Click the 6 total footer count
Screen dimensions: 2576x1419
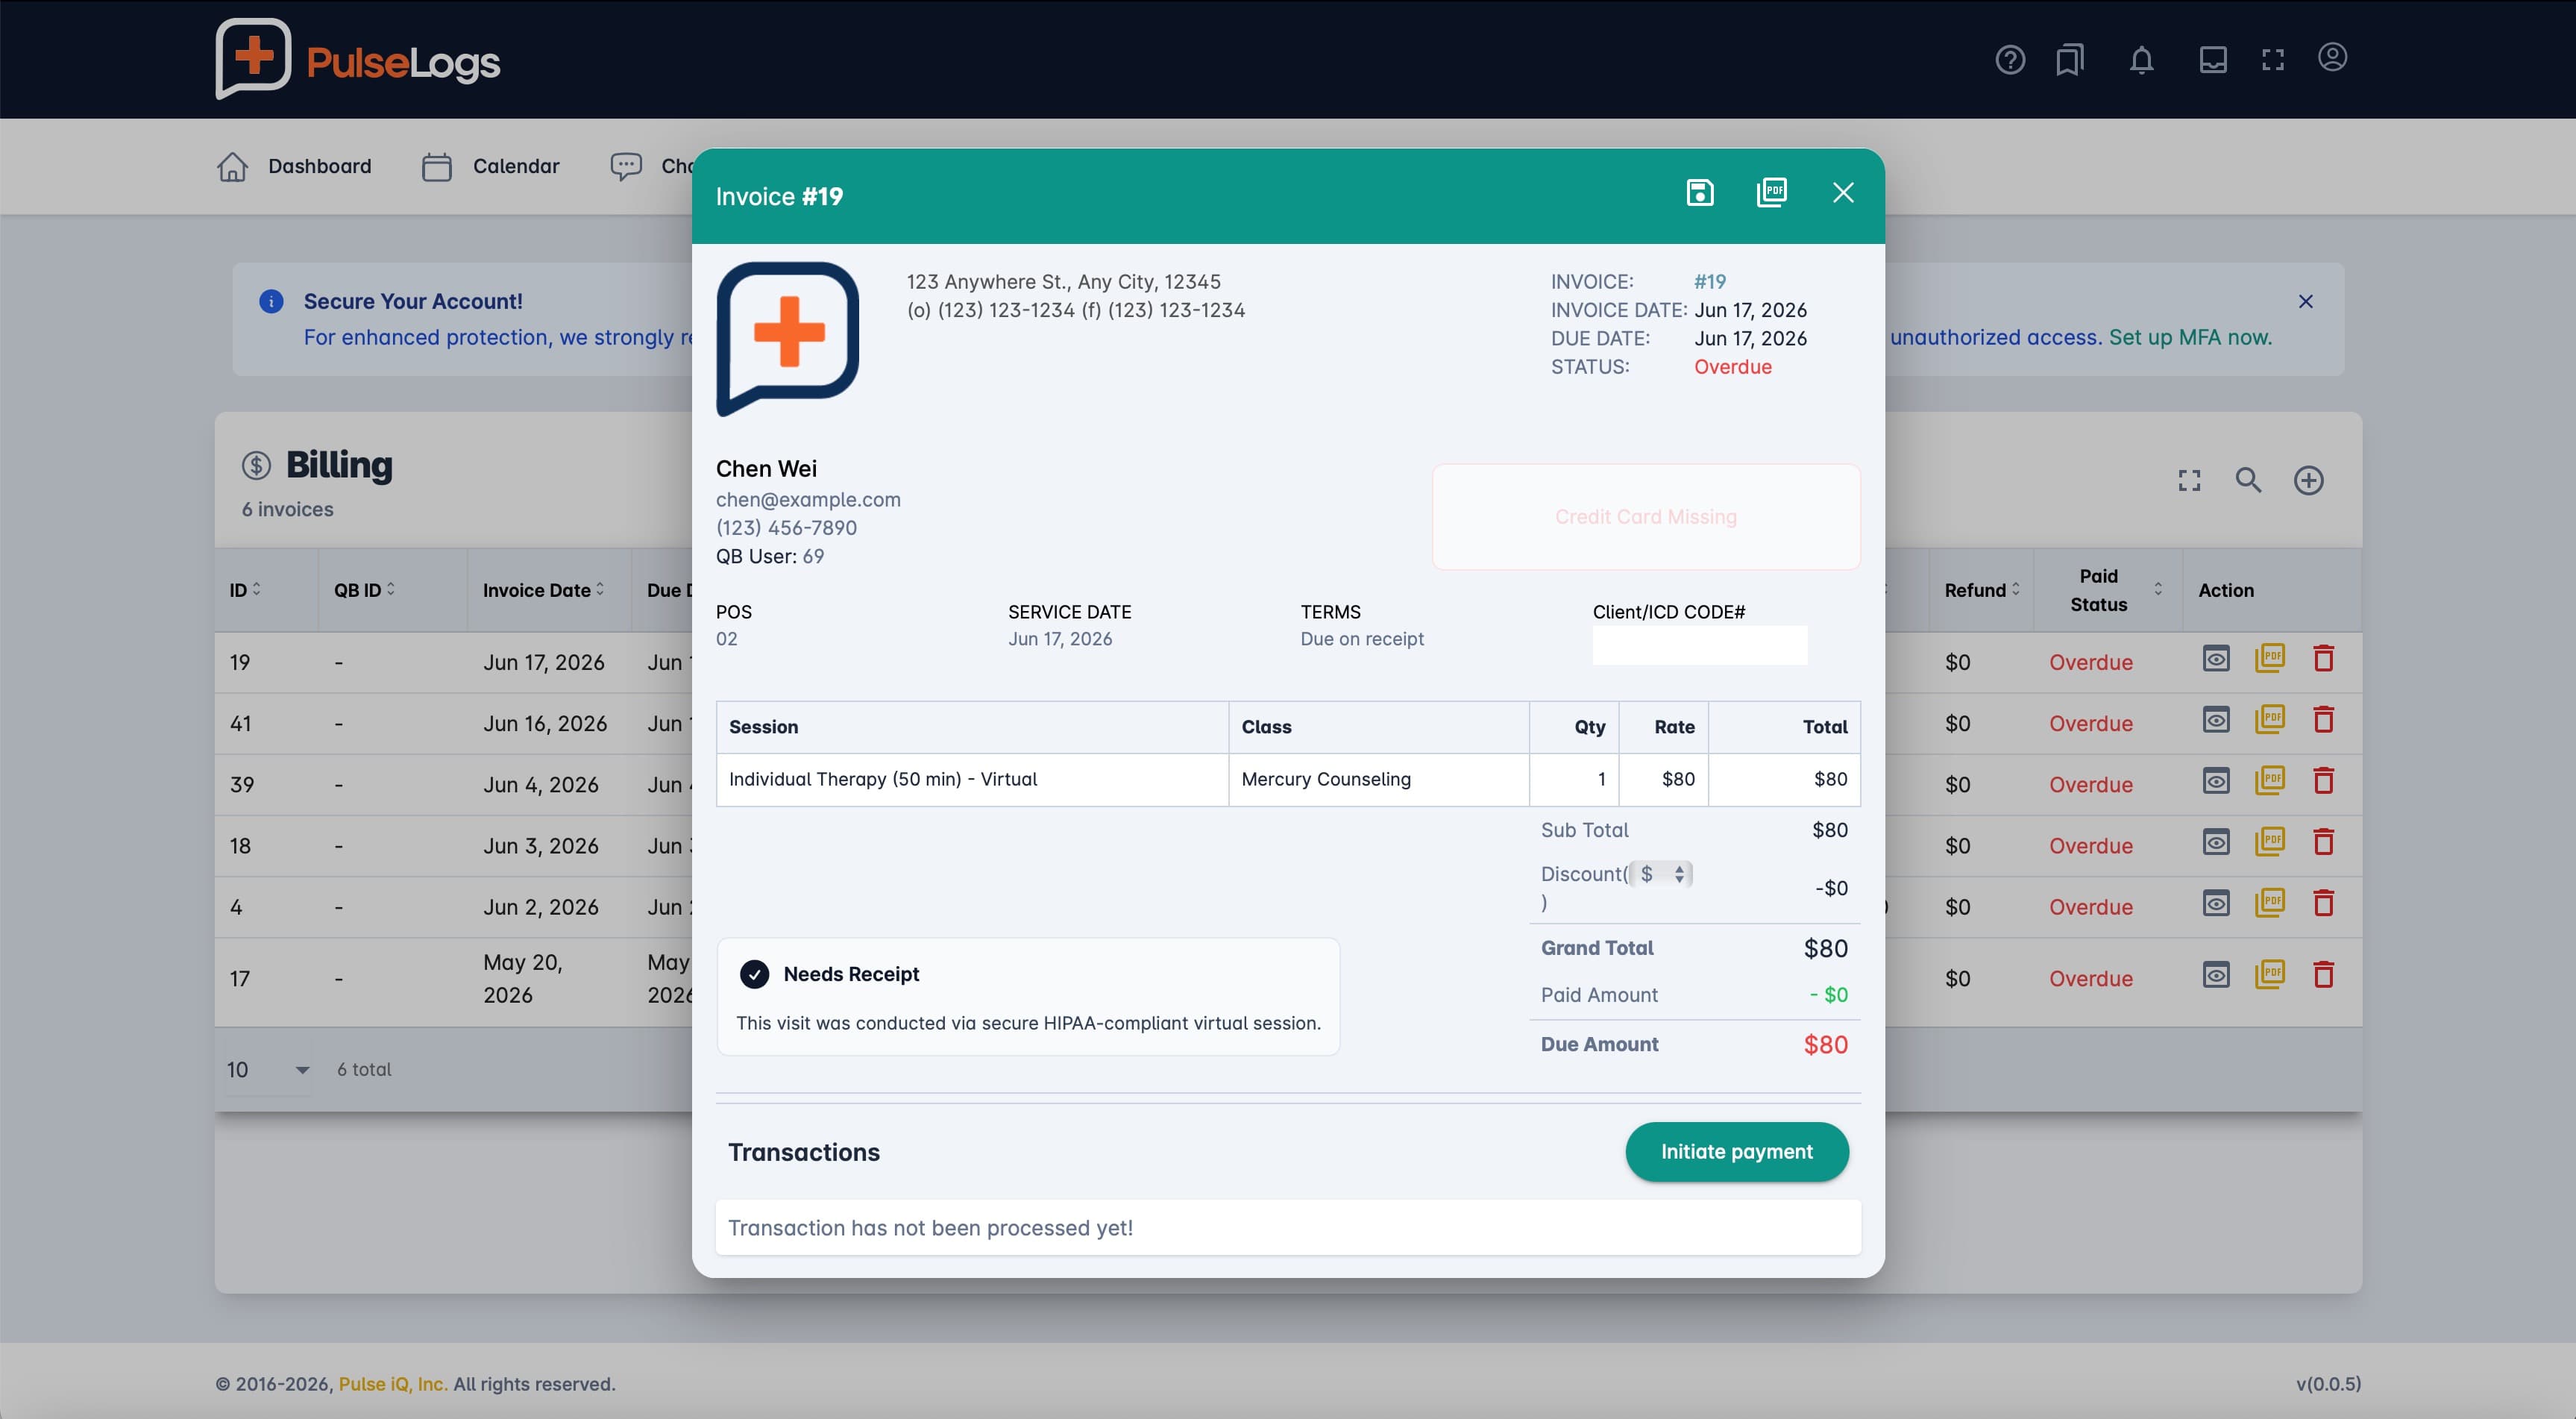[x=364, y=1069]
